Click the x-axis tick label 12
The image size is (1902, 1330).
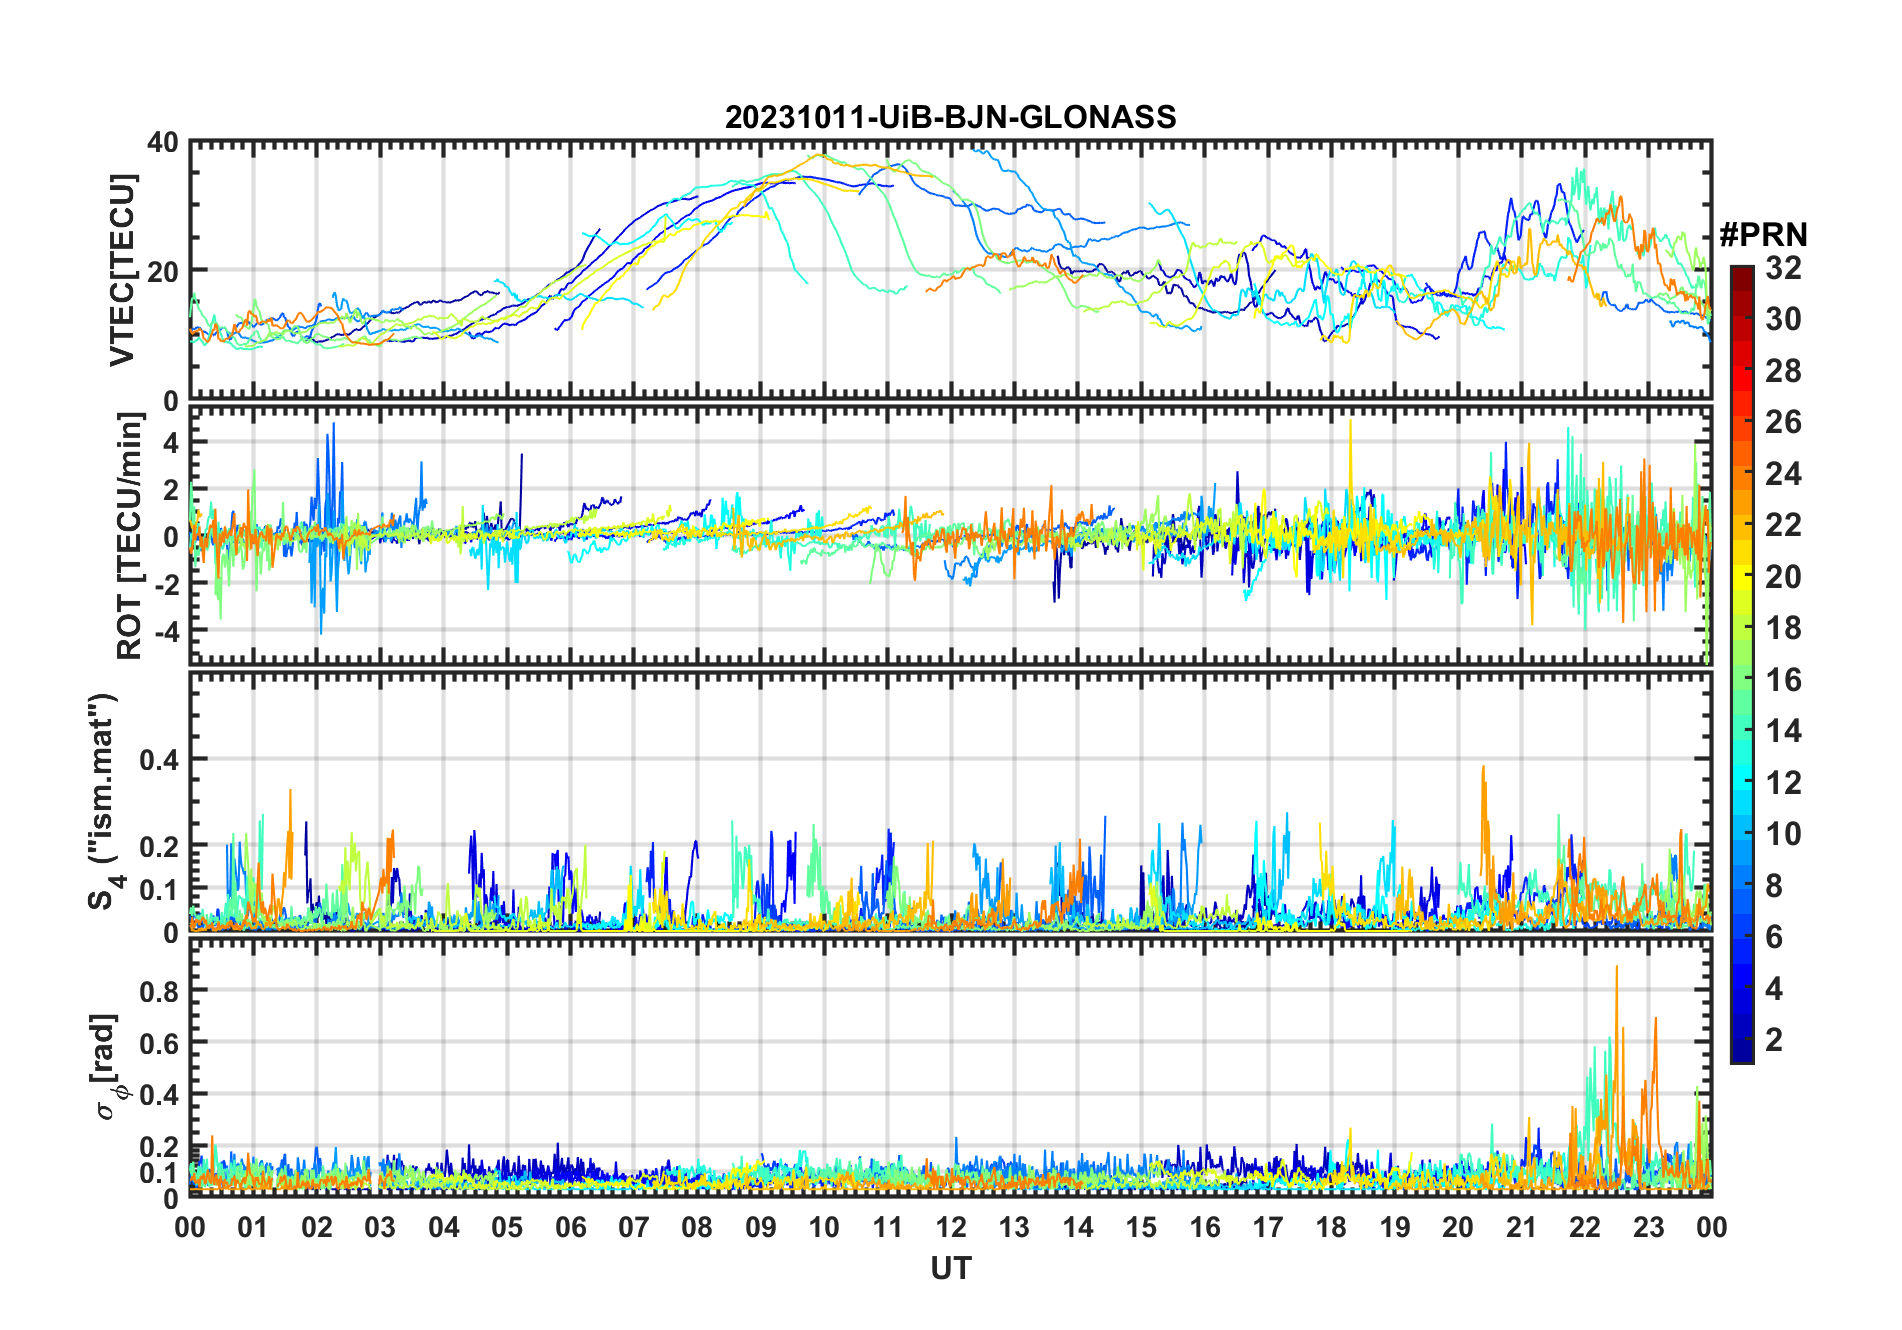point(950,1228)
